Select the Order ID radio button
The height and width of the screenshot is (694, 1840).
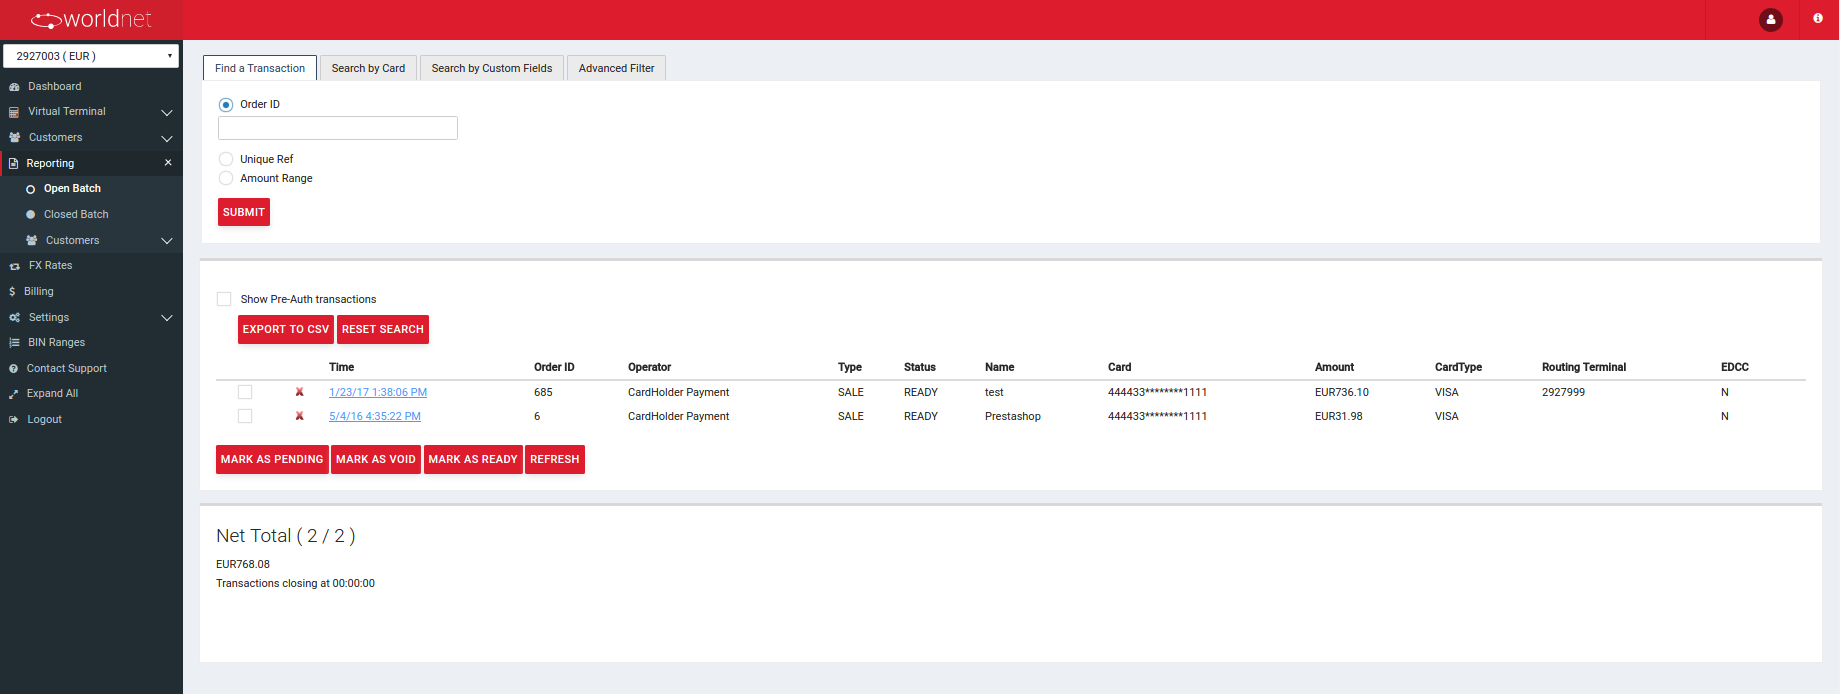pos(226,105)
